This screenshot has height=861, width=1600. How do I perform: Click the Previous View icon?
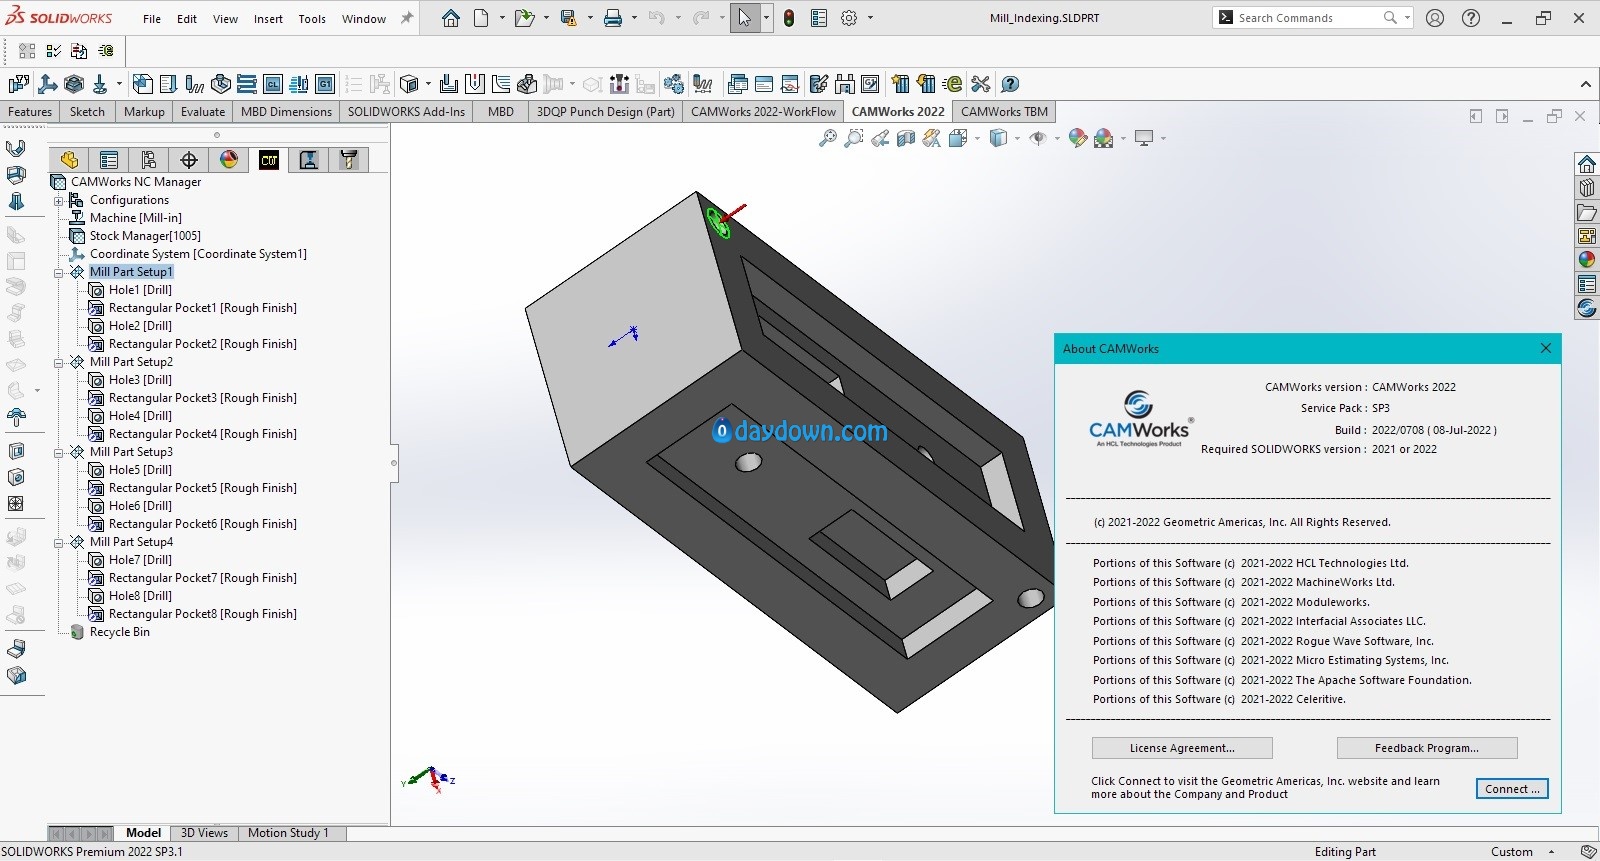880,138
